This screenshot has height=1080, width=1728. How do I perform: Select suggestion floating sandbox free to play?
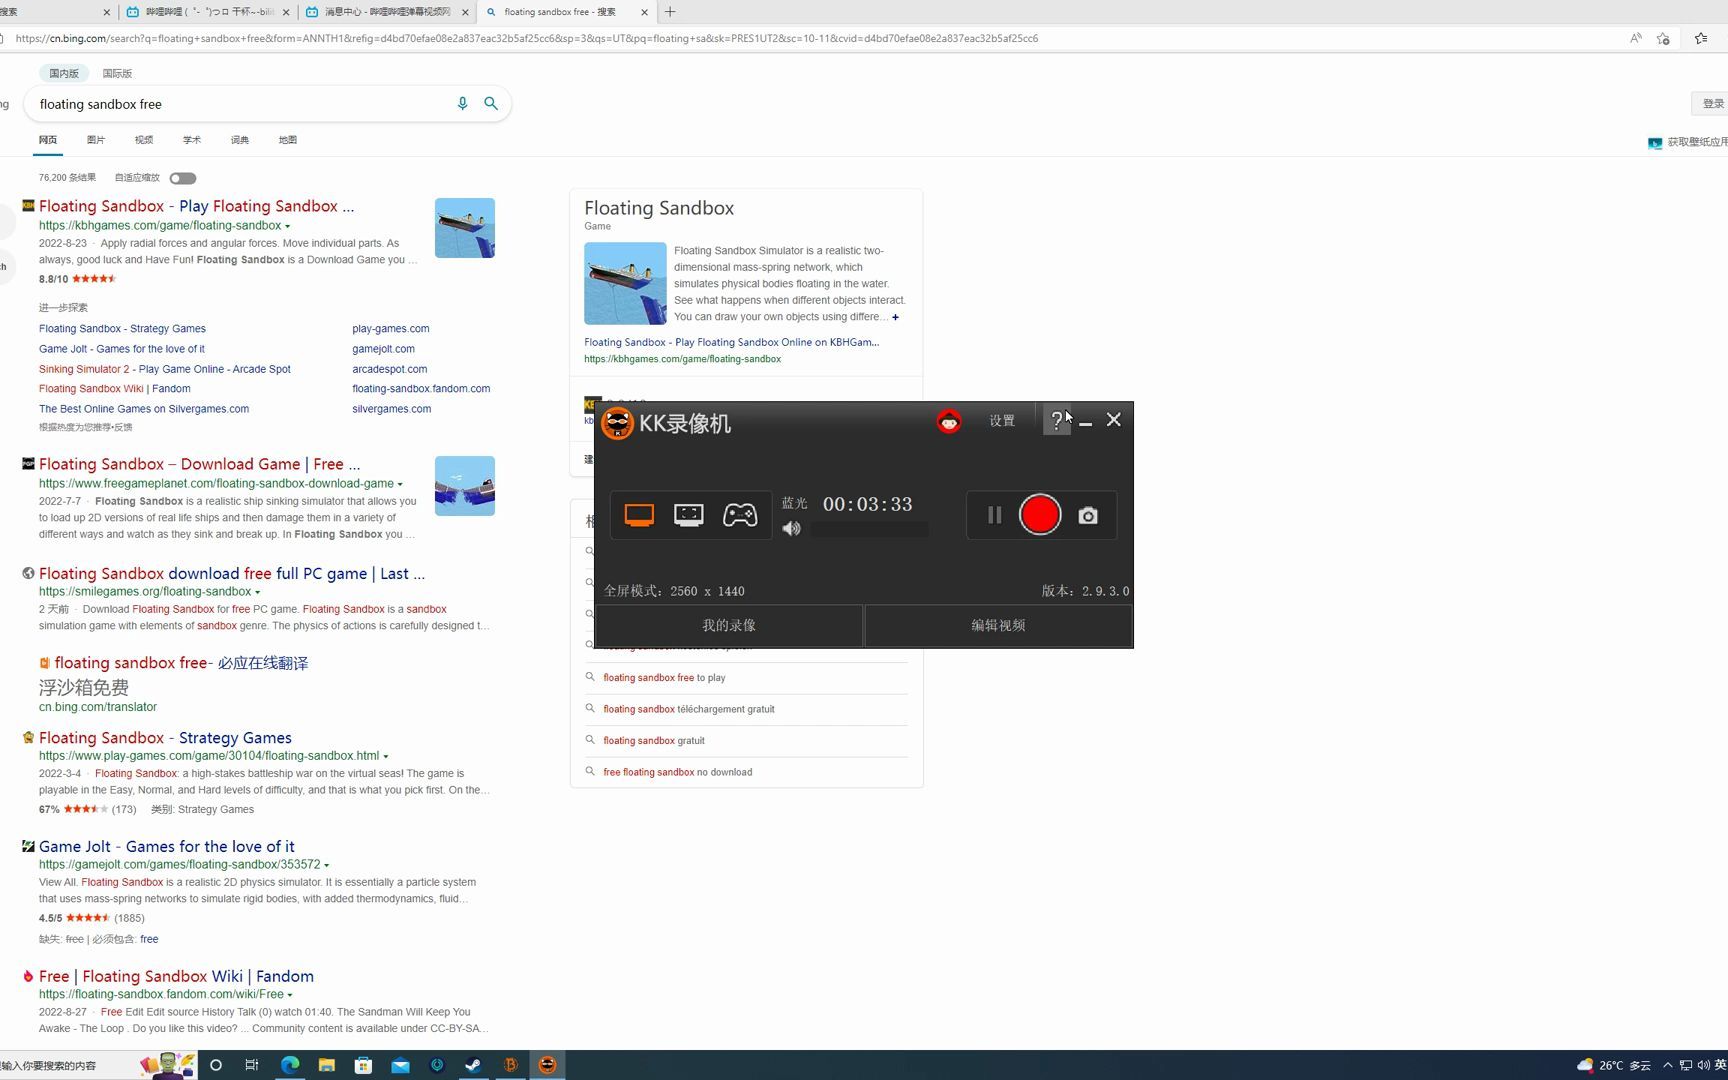tap(664, 678)
